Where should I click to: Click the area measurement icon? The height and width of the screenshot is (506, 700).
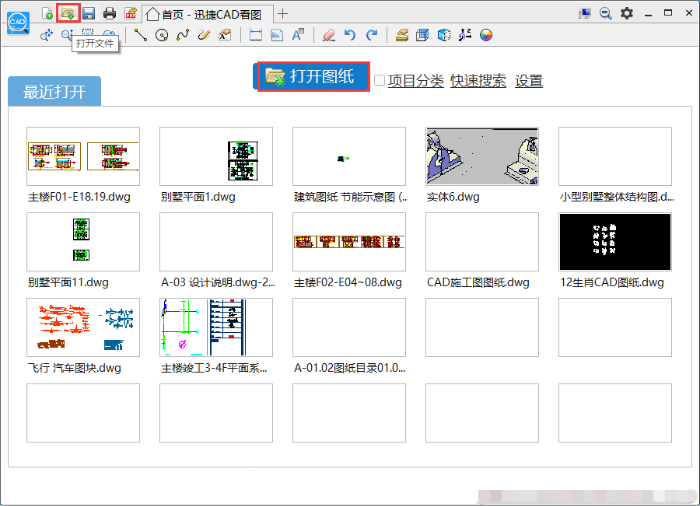click(277, 35)
